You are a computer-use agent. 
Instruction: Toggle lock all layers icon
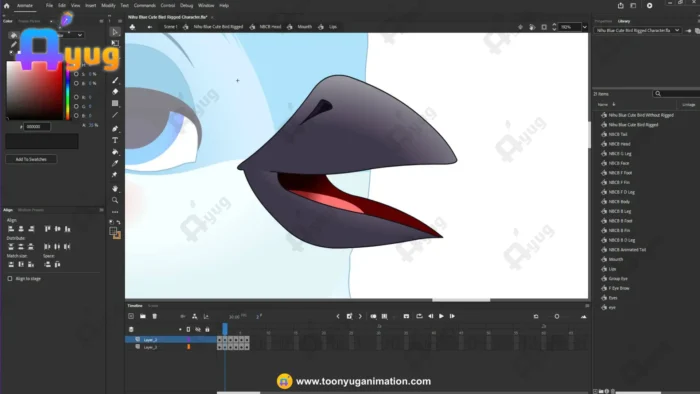pos(207,330)
